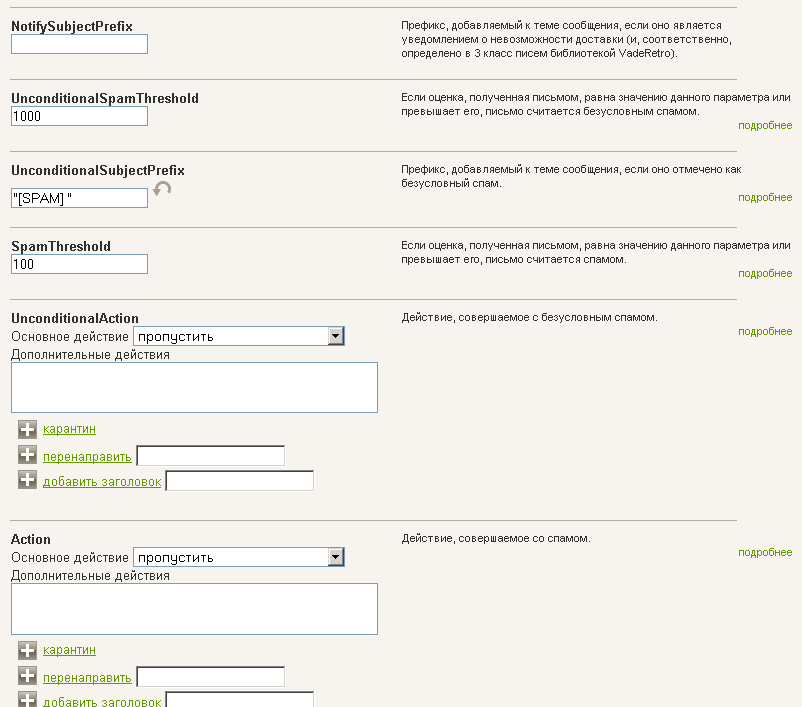The height and width of the screenshot is (707, 802).
Task: Open the UnconditionalAction main action dropdown
Action: pyautogui.click(x=239, y=336)
